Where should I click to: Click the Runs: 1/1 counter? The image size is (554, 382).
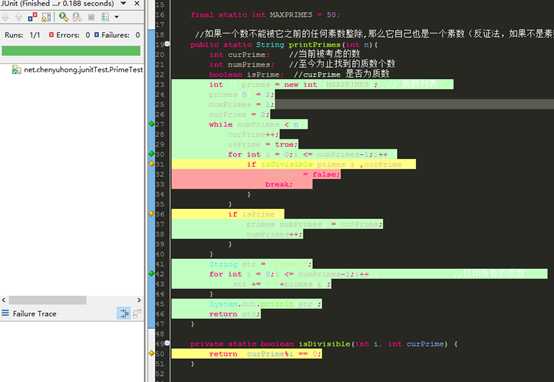tap(22, 35)
